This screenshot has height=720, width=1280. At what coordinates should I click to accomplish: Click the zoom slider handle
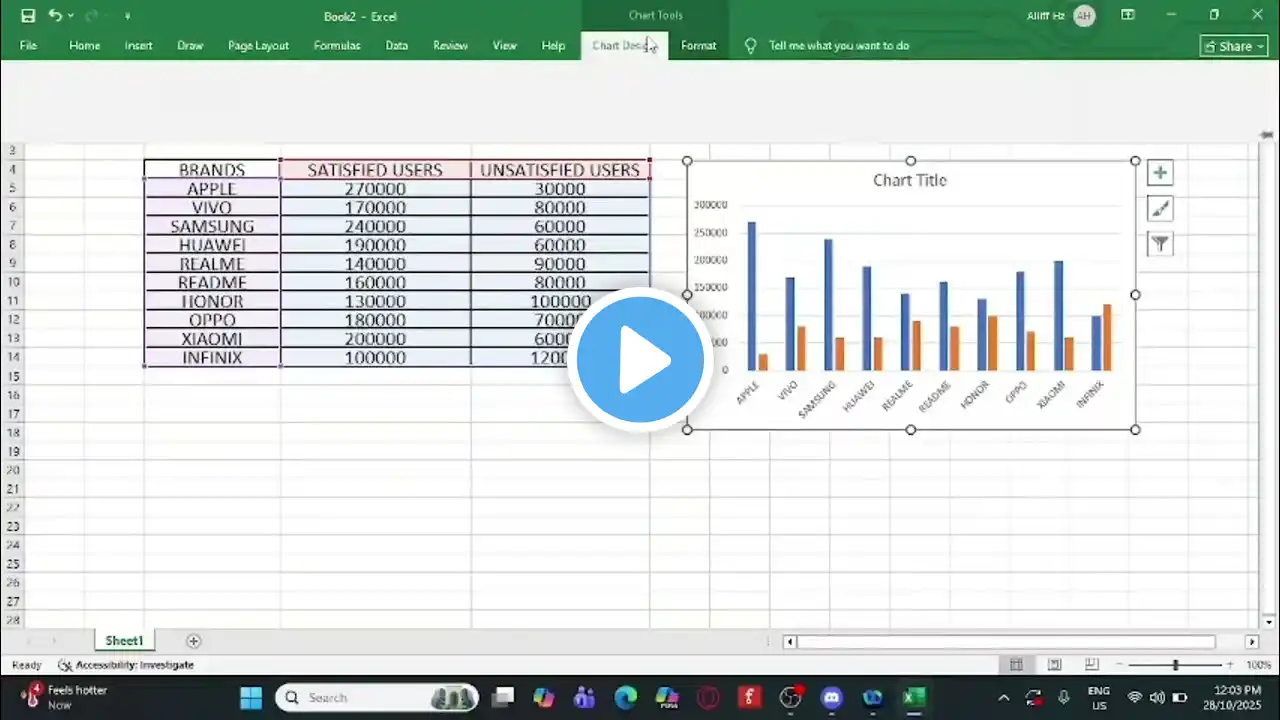click(x=1175, y=665)
